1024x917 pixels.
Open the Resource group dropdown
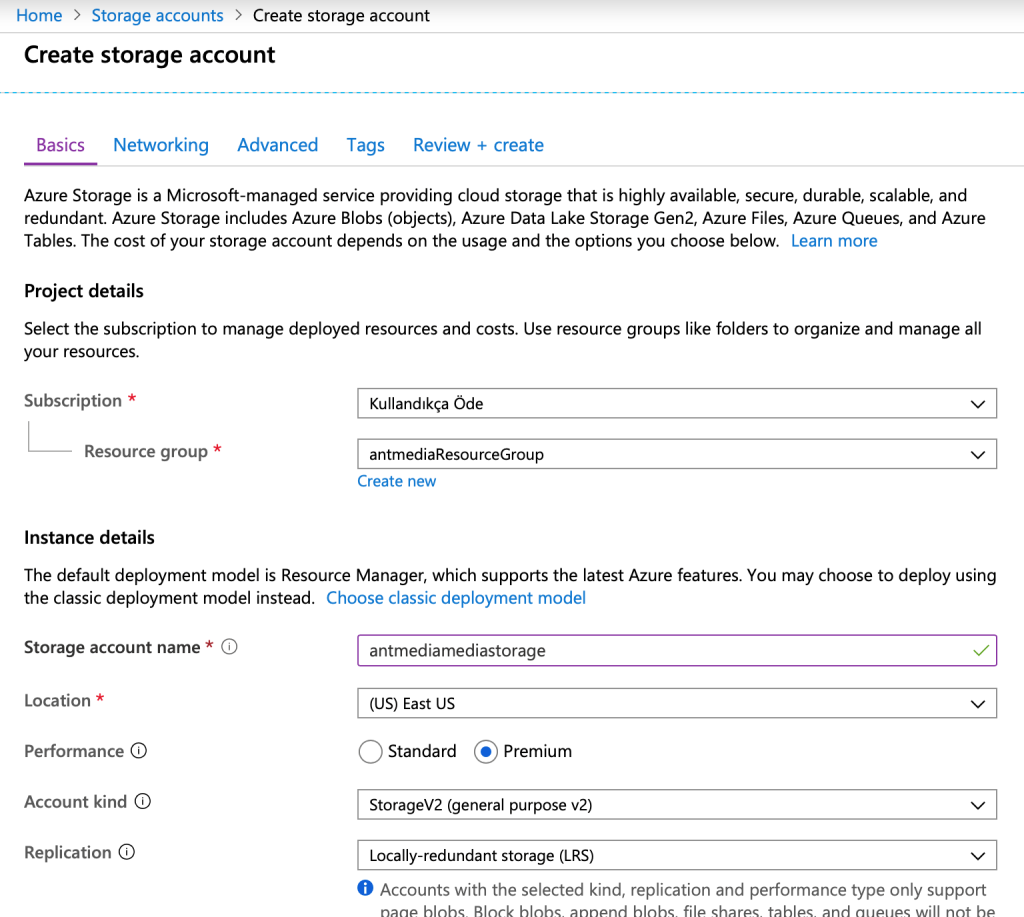pos(677,454)
